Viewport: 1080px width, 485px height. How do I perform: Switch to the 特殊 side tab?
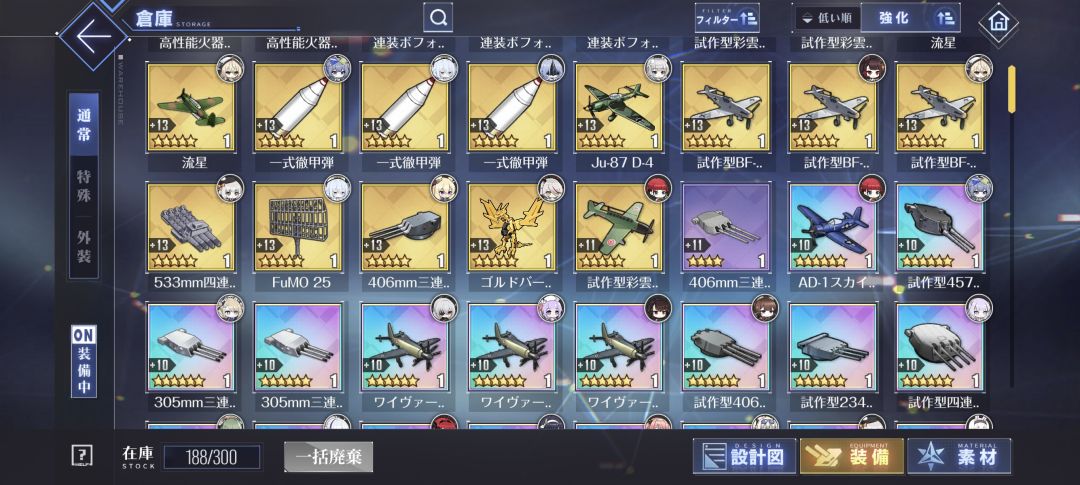click(x=84, y=186)
